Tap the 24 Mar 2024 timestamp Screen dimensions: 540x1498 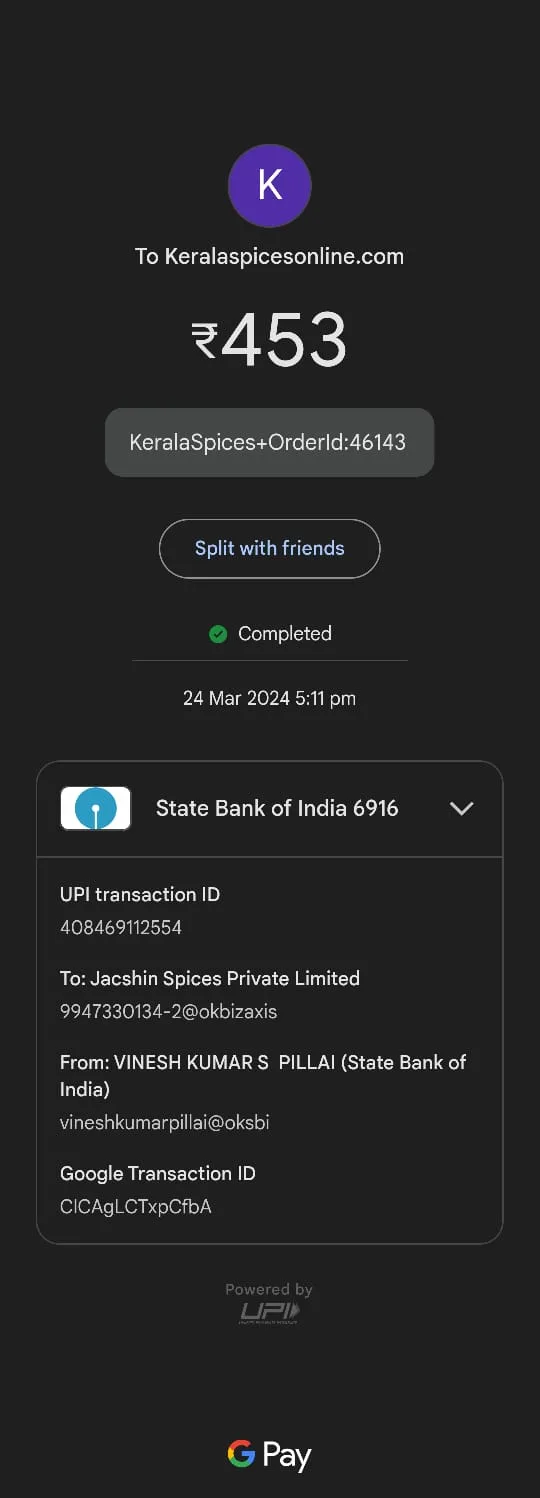pyautogui.click(x=270, y=698)
